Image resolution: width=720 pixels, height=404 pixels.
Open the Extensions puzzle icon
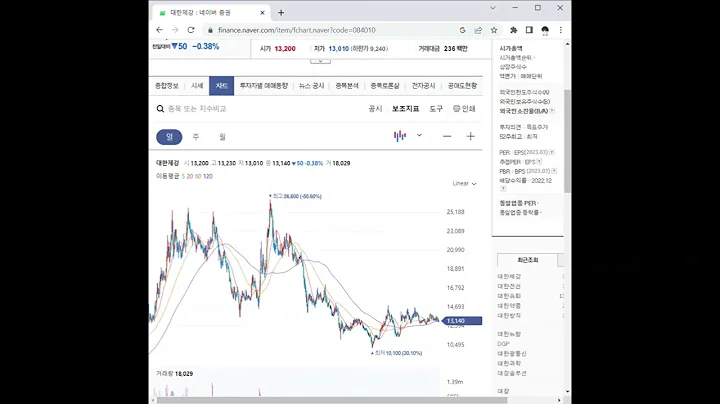pos(513,30)
